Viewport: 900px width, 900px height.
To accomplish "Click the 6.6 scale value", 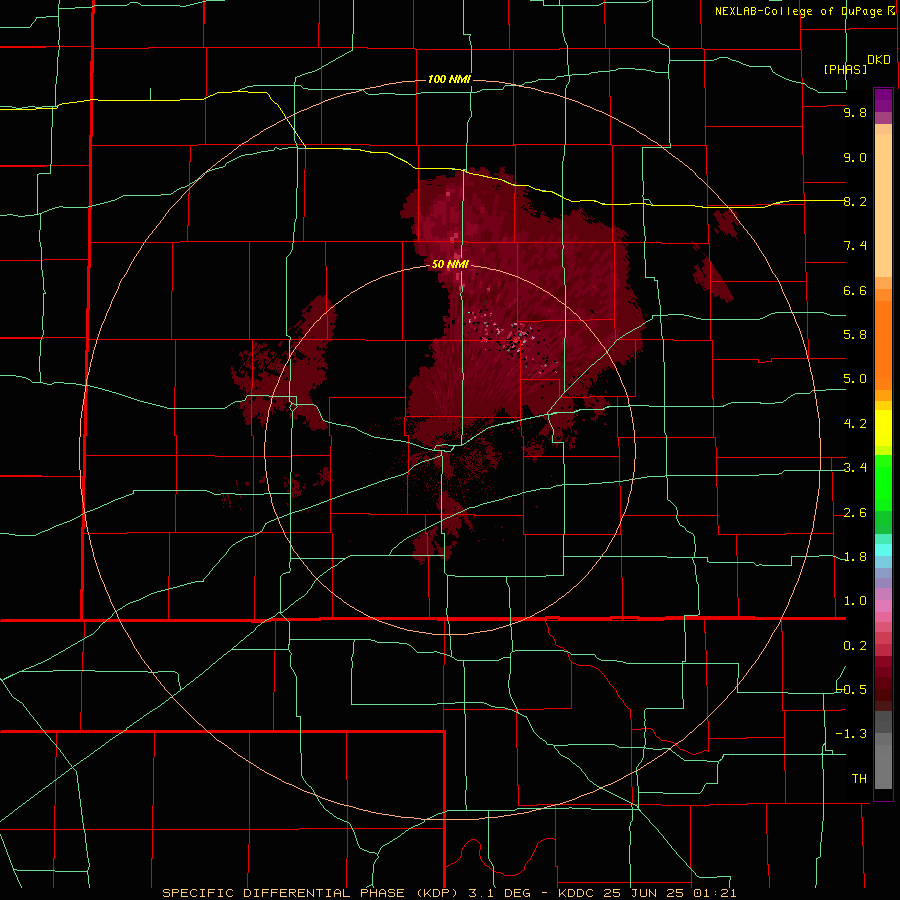I will tap(855, 290).
